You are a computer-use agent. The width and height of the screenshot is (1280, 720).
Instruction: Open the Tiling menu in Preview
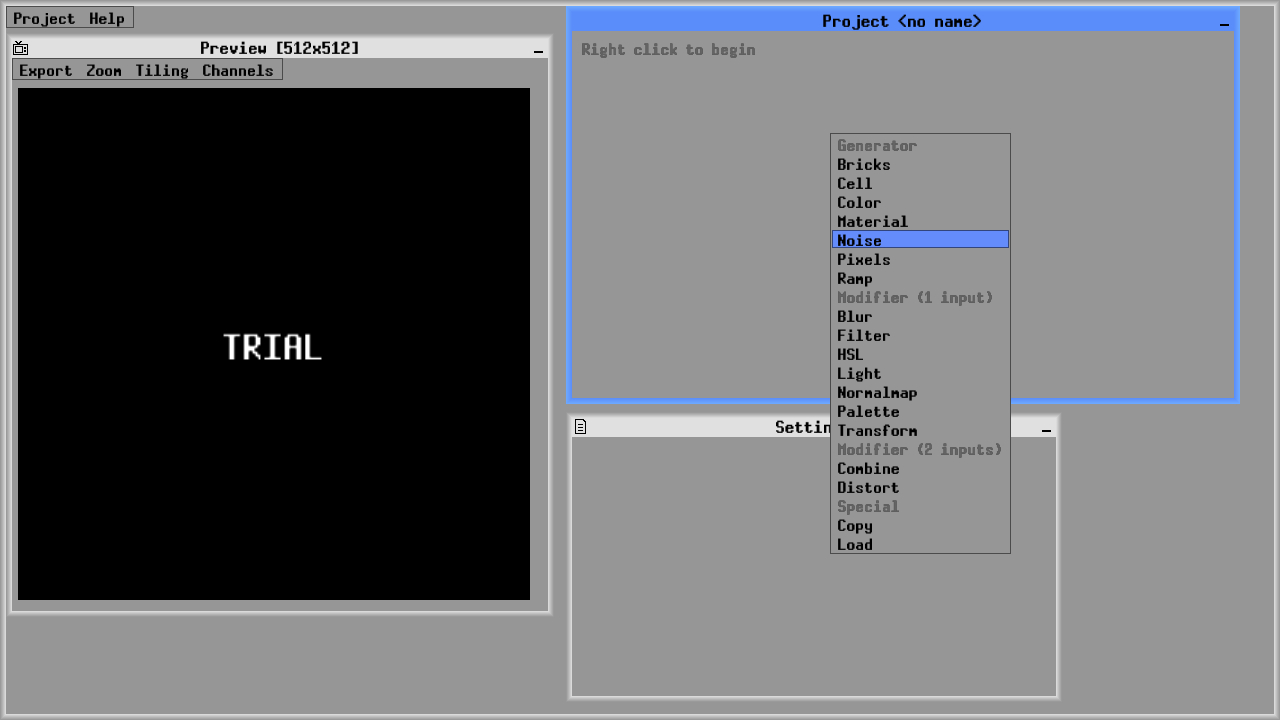point(162,70)
